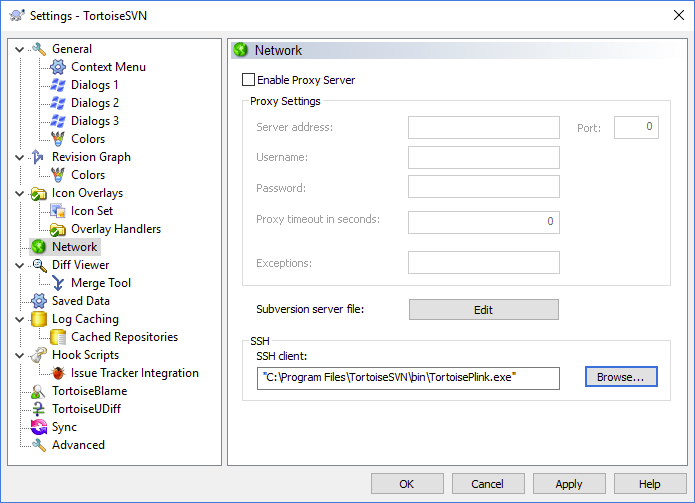Enable the Proxy Server checkbox
The image size is (695, 503).
[x=249, y=80]
